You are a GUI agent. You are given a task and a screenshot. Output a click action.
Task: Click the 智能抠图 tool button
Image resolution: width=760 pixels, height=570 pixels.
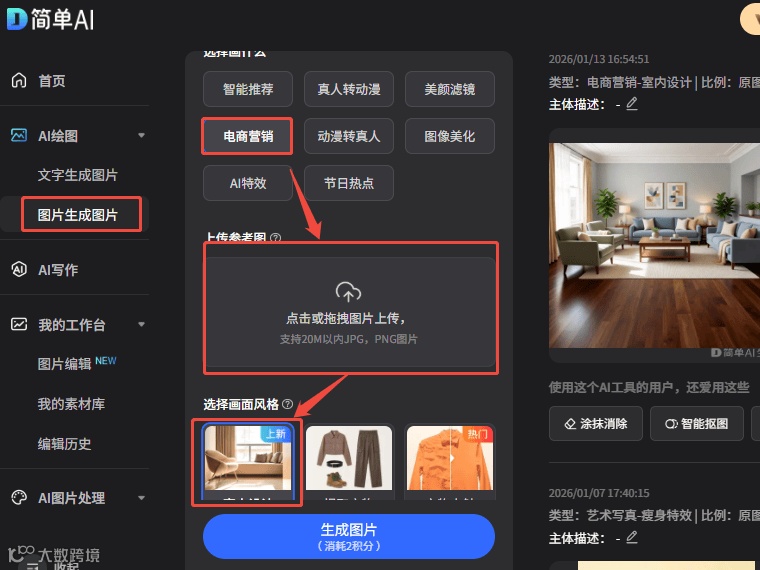coord(697,424)
